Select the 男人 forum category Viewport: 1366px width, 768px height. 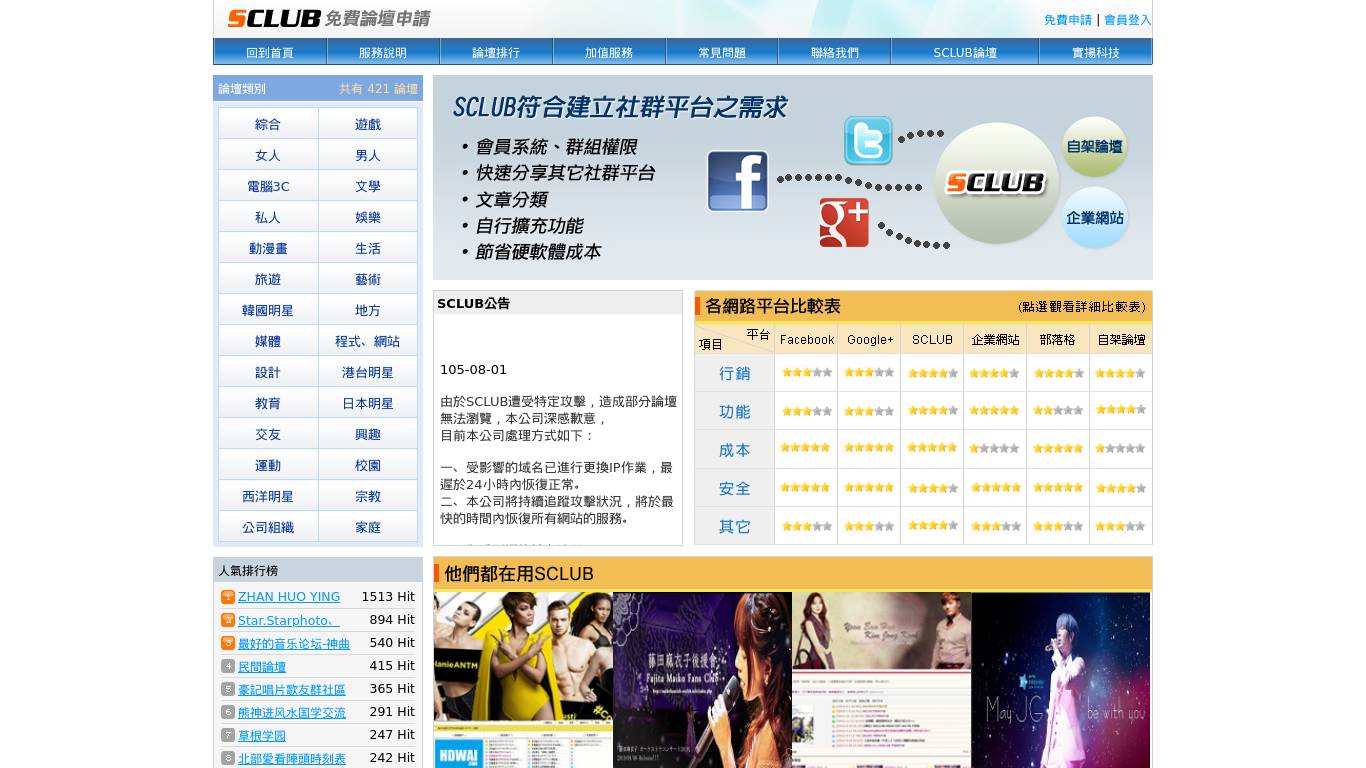pos(368,155)
